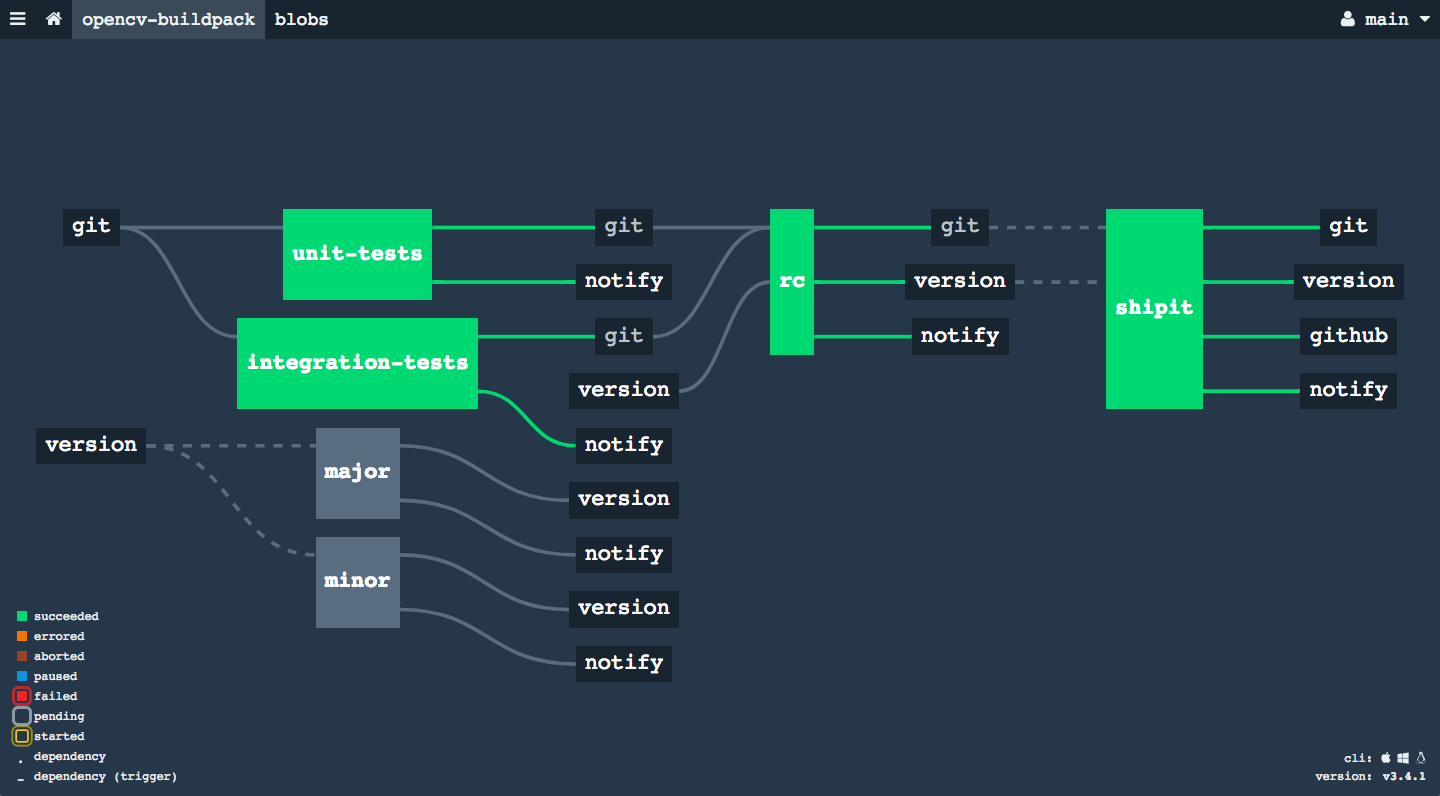
Task: Select the notify resource output by unit-tests
Action: pyautogui.click(x=624, y=281)
